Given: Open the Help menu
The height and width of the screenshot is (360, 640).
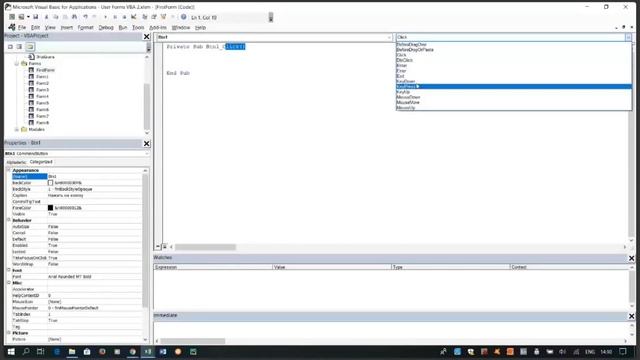Looking at the screenshot, I should (200, 27).
